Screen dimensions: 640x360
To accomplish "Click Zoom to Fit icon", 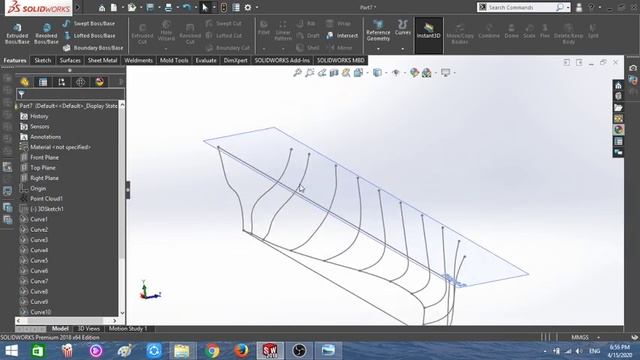I will point(298,73).
